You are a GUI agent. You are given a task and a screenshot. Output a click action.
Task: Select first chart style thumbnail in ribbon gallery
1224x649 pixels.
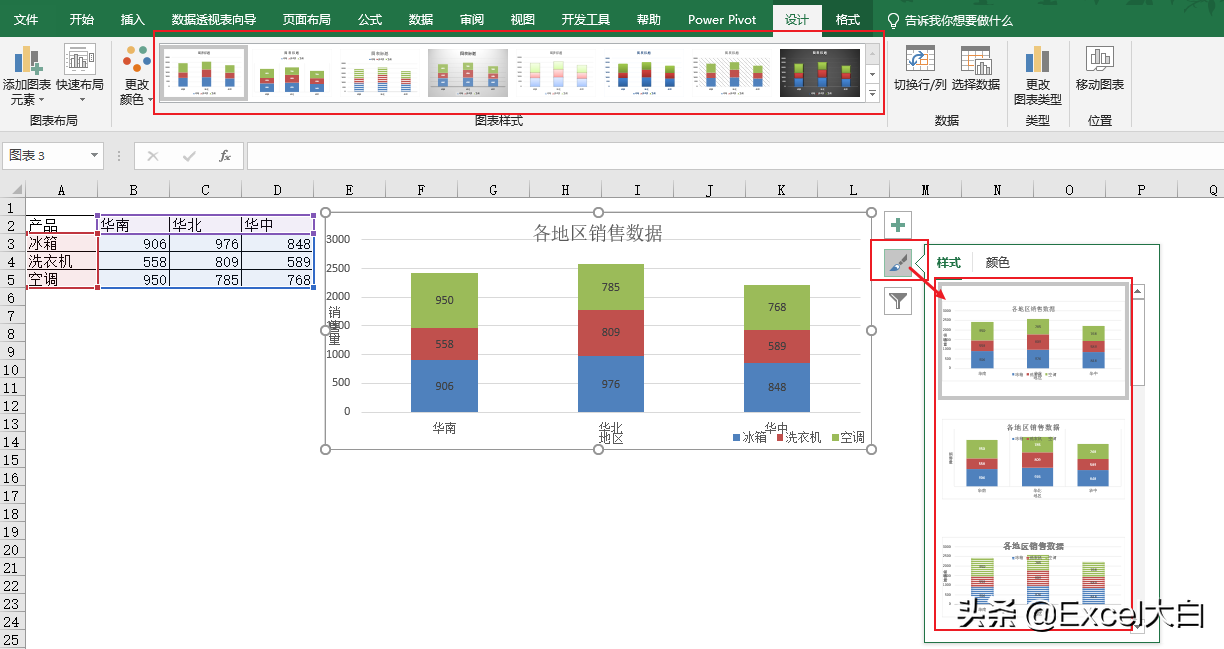coord(203,72)
